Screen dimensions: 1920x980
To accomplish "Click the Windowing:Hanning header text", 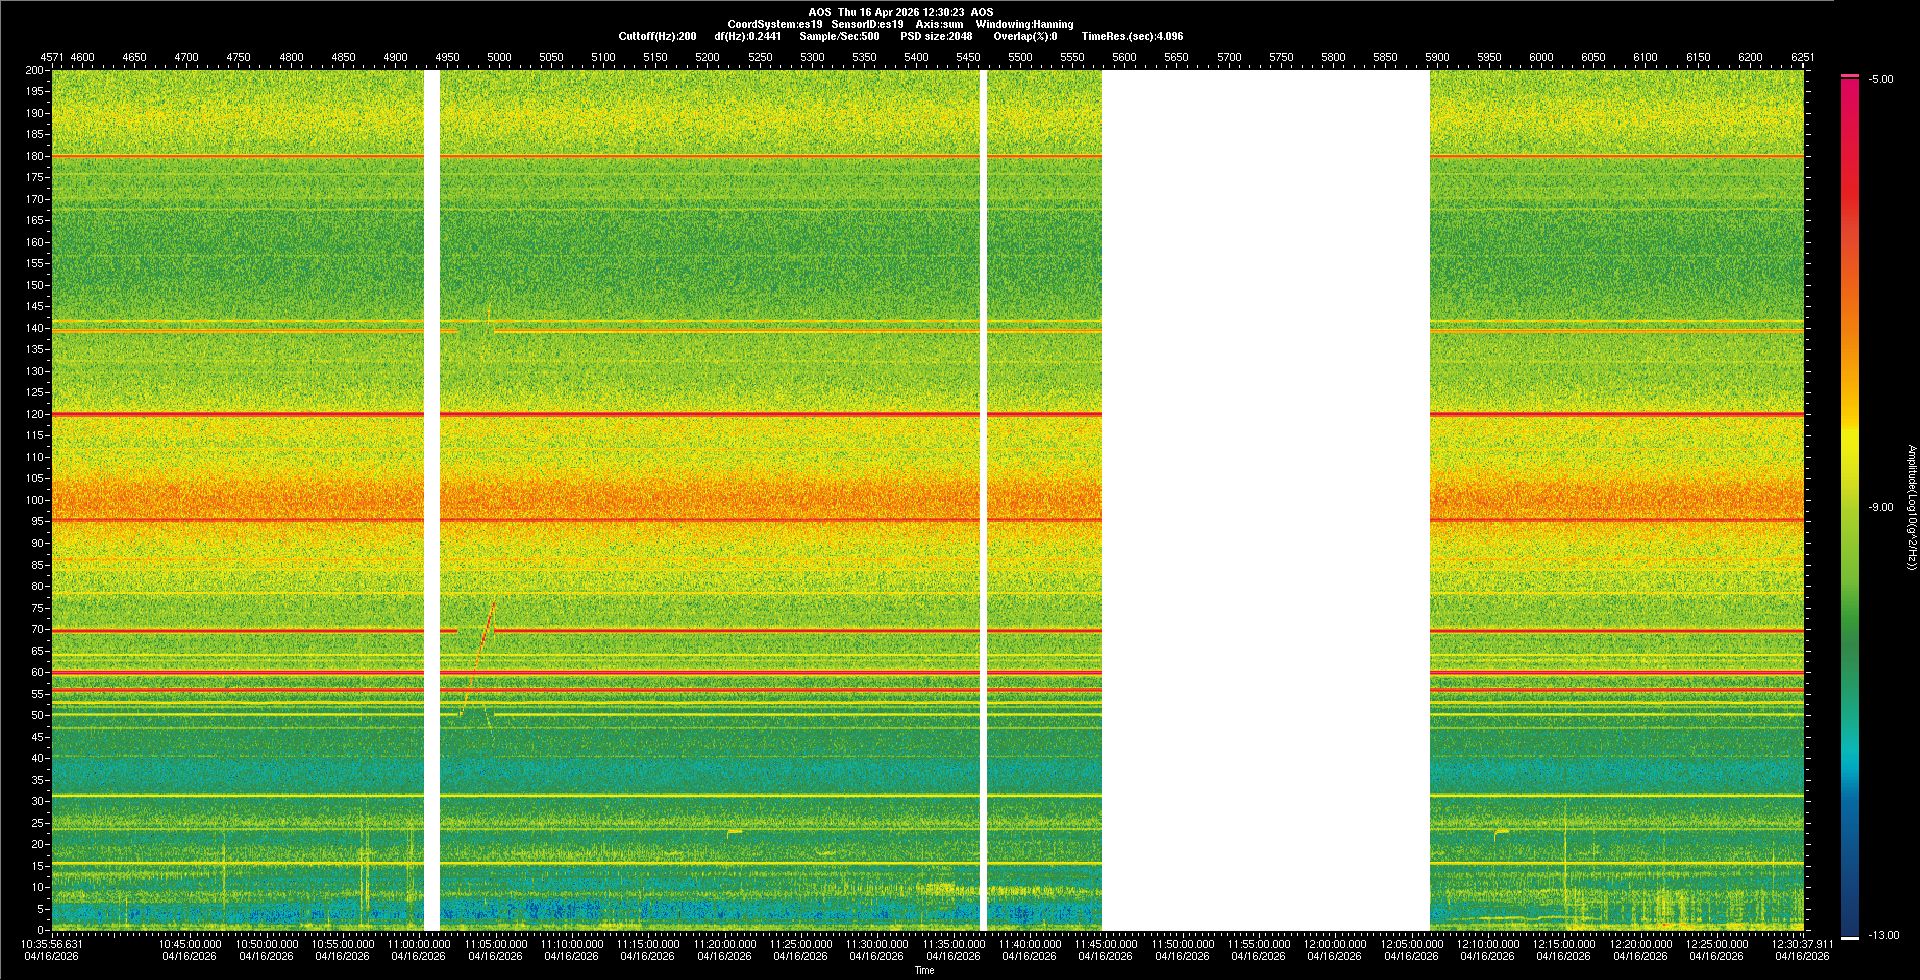I will pyautogui.click(x=1024, y=24).
